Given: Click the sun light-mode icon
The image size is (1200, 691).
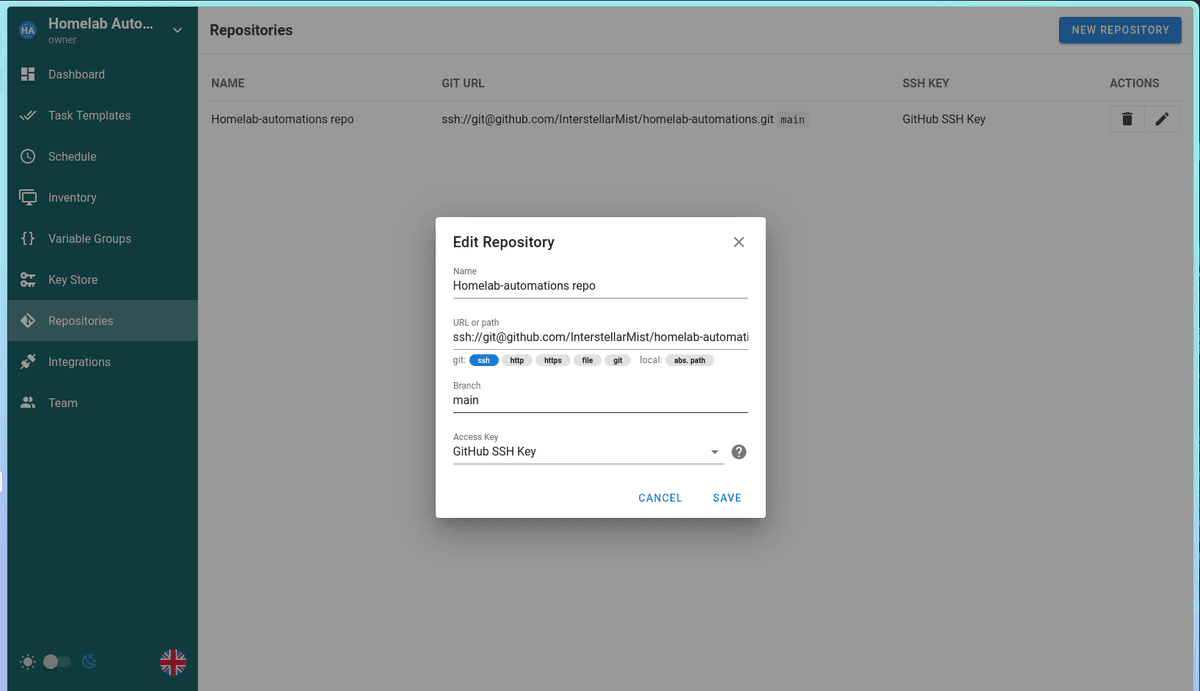Looking at the screenshot, I should 28,661.
